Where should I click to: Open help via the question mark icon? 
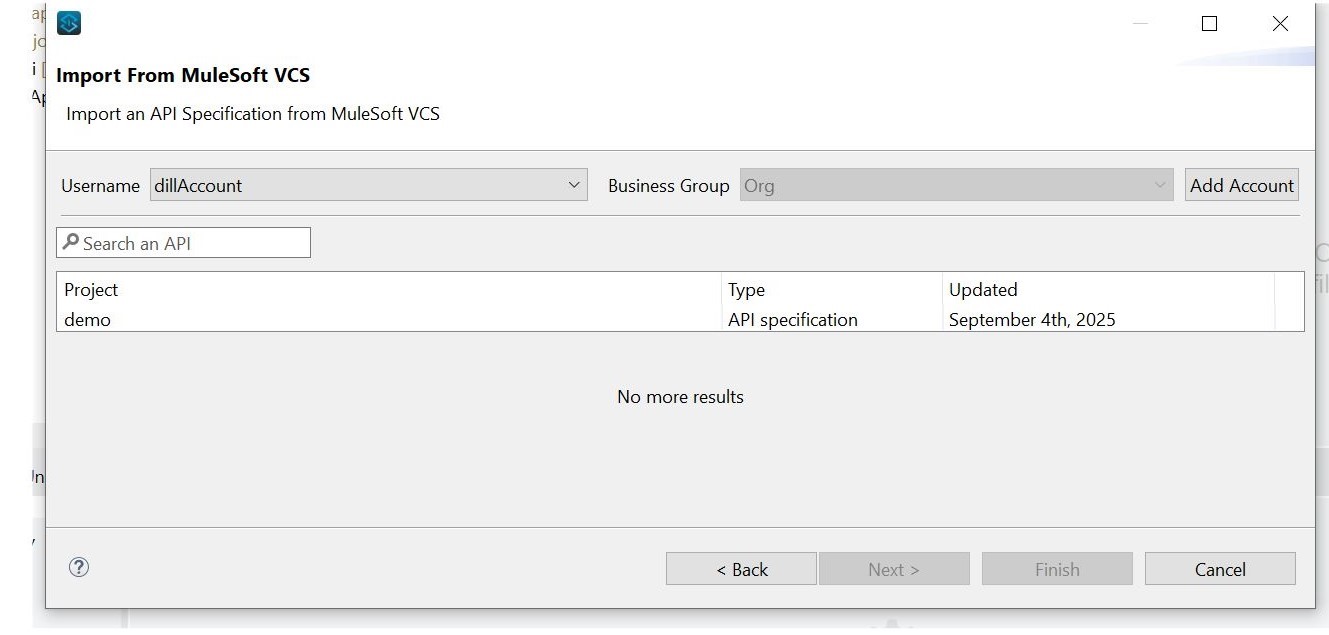(x=79, y=566)
